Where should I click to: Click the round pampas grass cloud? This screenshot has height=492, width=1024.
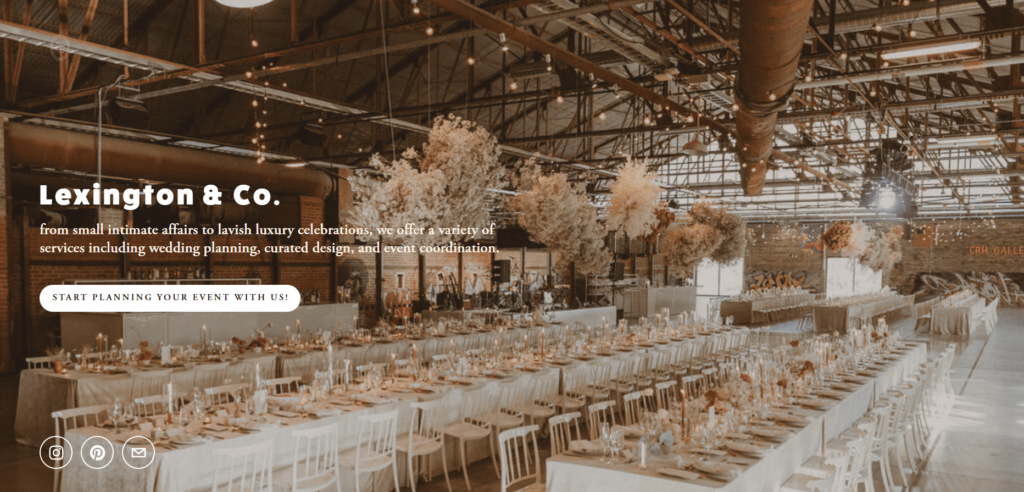(633, 198)
